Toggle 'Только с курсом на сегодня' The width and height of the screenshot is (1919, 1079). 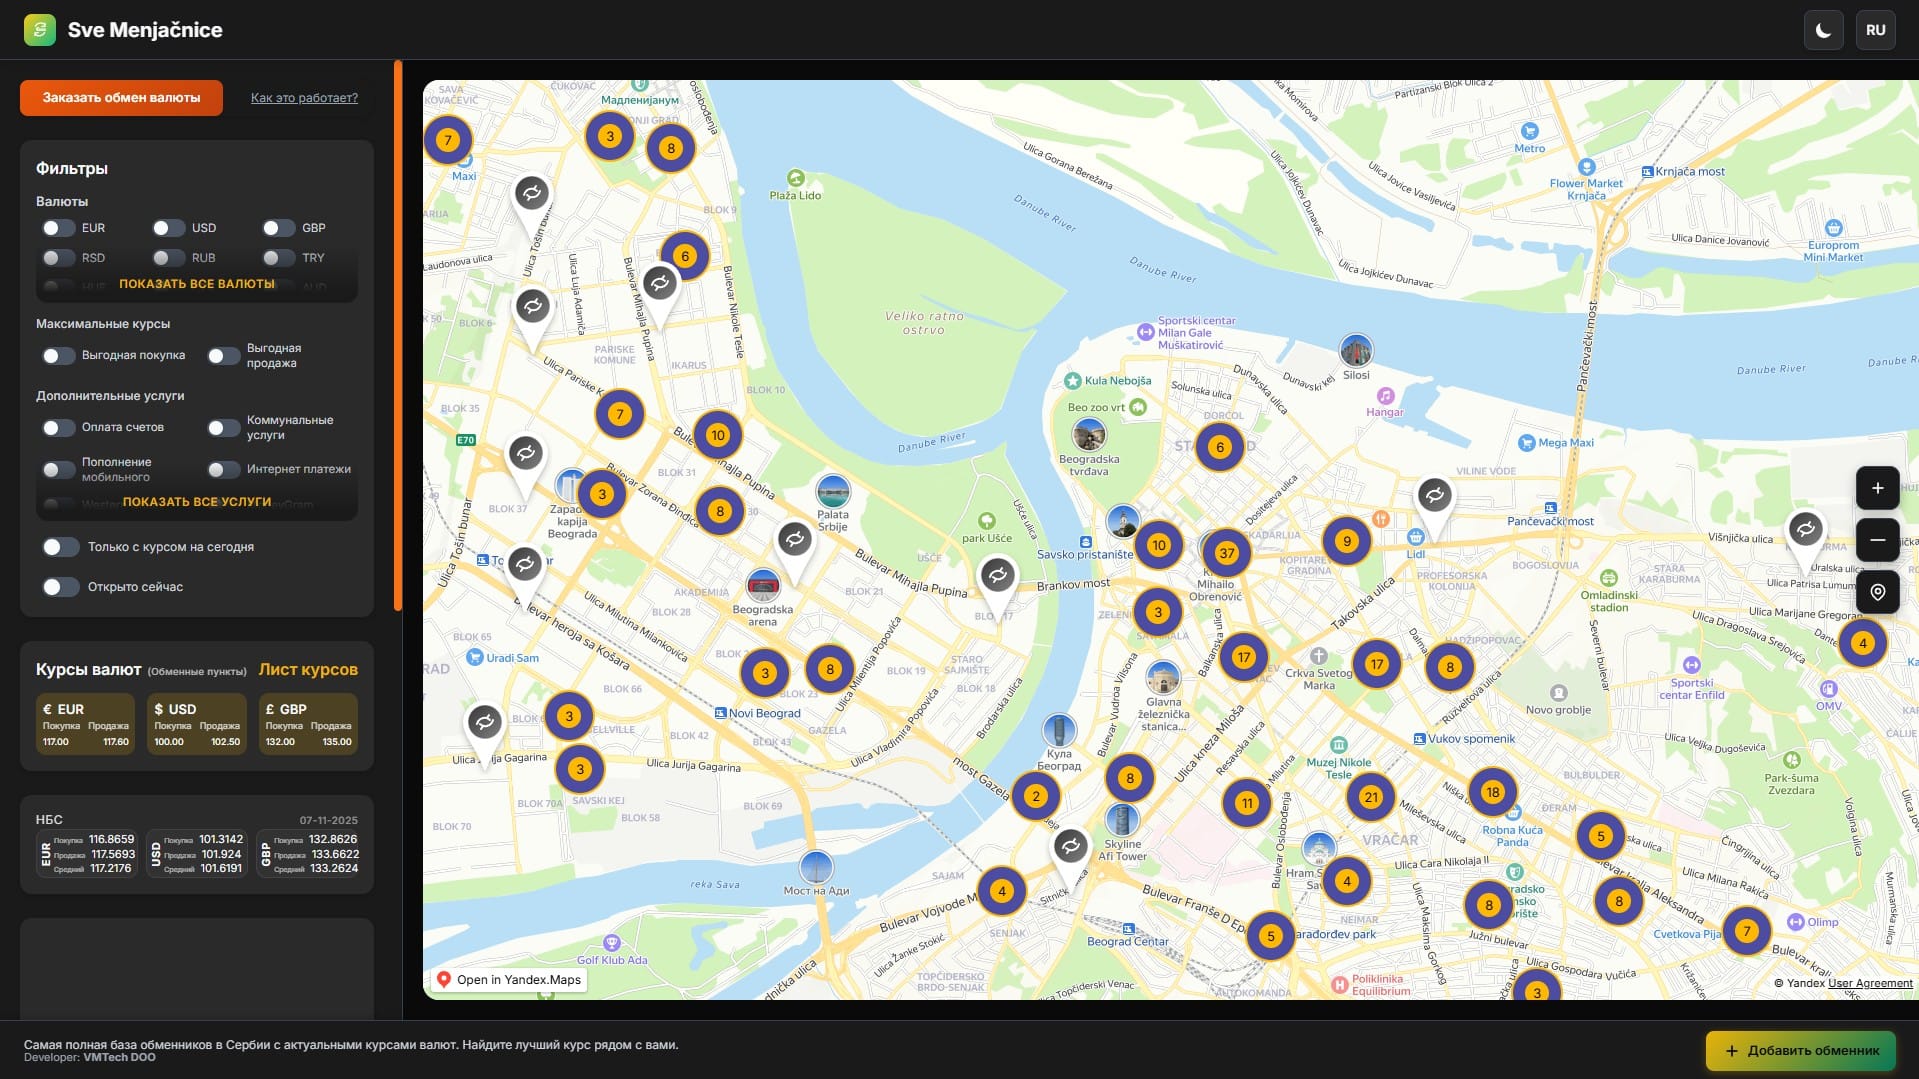point(60,547)
